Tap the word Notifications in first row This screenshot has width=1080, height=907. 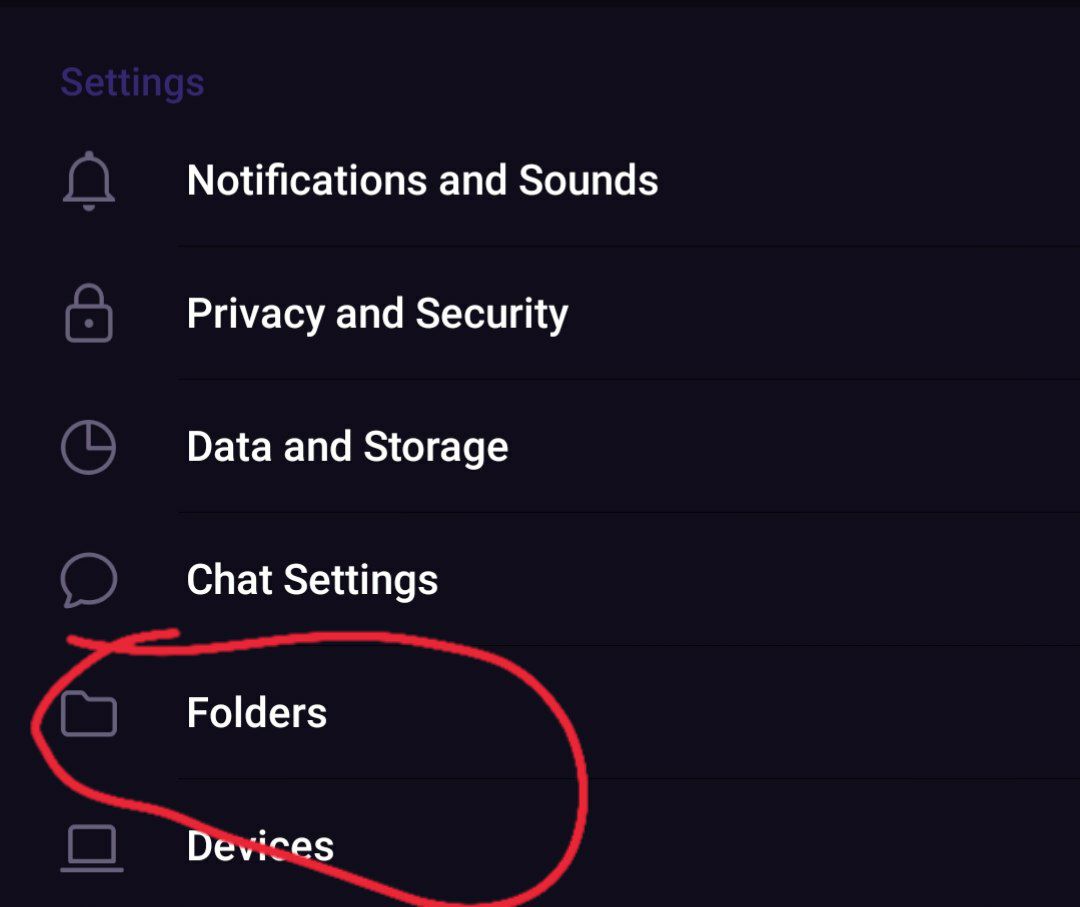pyautogui.click(x=307, y=180)
